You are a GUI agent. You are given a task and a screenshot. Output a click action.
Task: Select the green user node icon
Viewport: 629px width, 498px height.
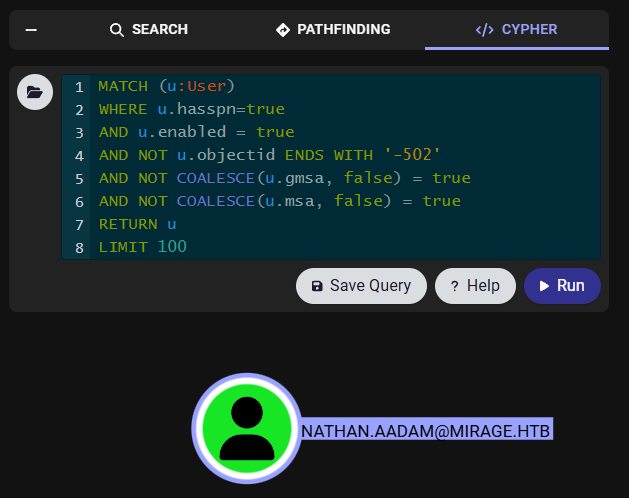pos(246,429)
